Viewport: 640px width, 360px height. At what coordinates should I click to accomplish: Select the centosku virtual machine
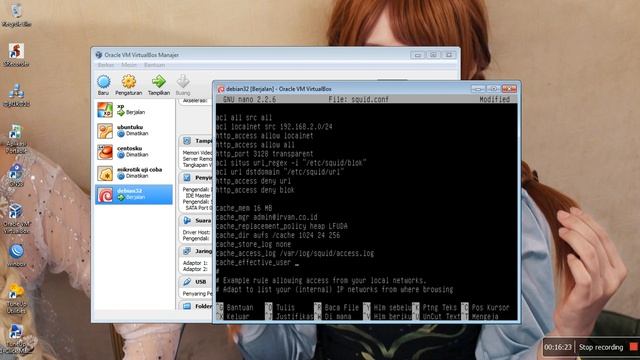click(134, 152)
